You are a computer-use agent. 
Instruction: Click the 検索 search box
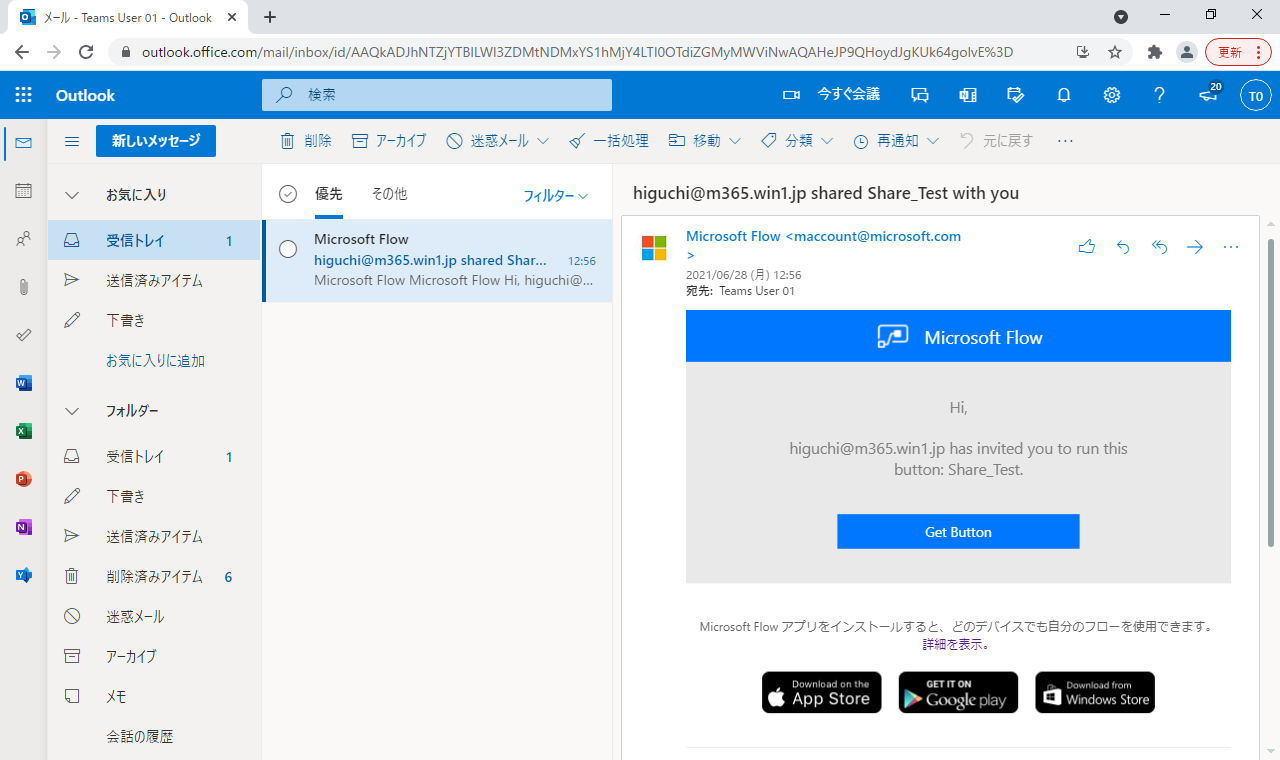pyautogui.click(x=437, y=95)
